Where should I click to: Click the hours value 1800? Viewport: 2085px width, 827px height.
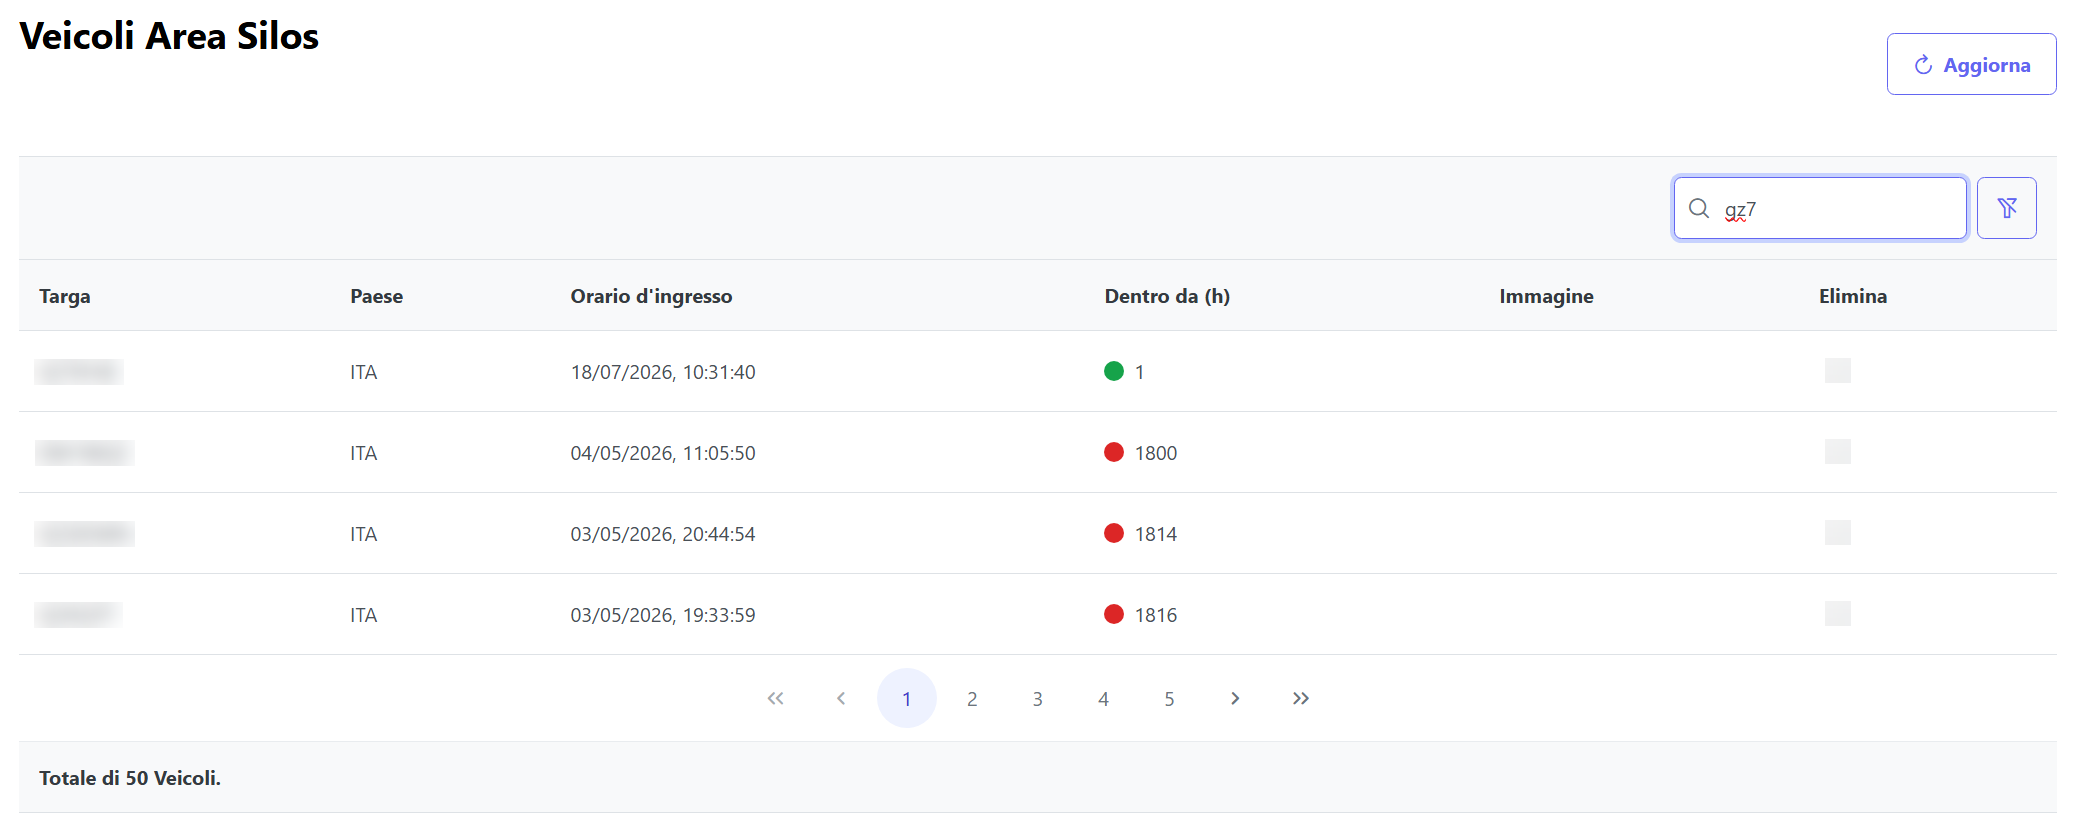pos(1156,453)
